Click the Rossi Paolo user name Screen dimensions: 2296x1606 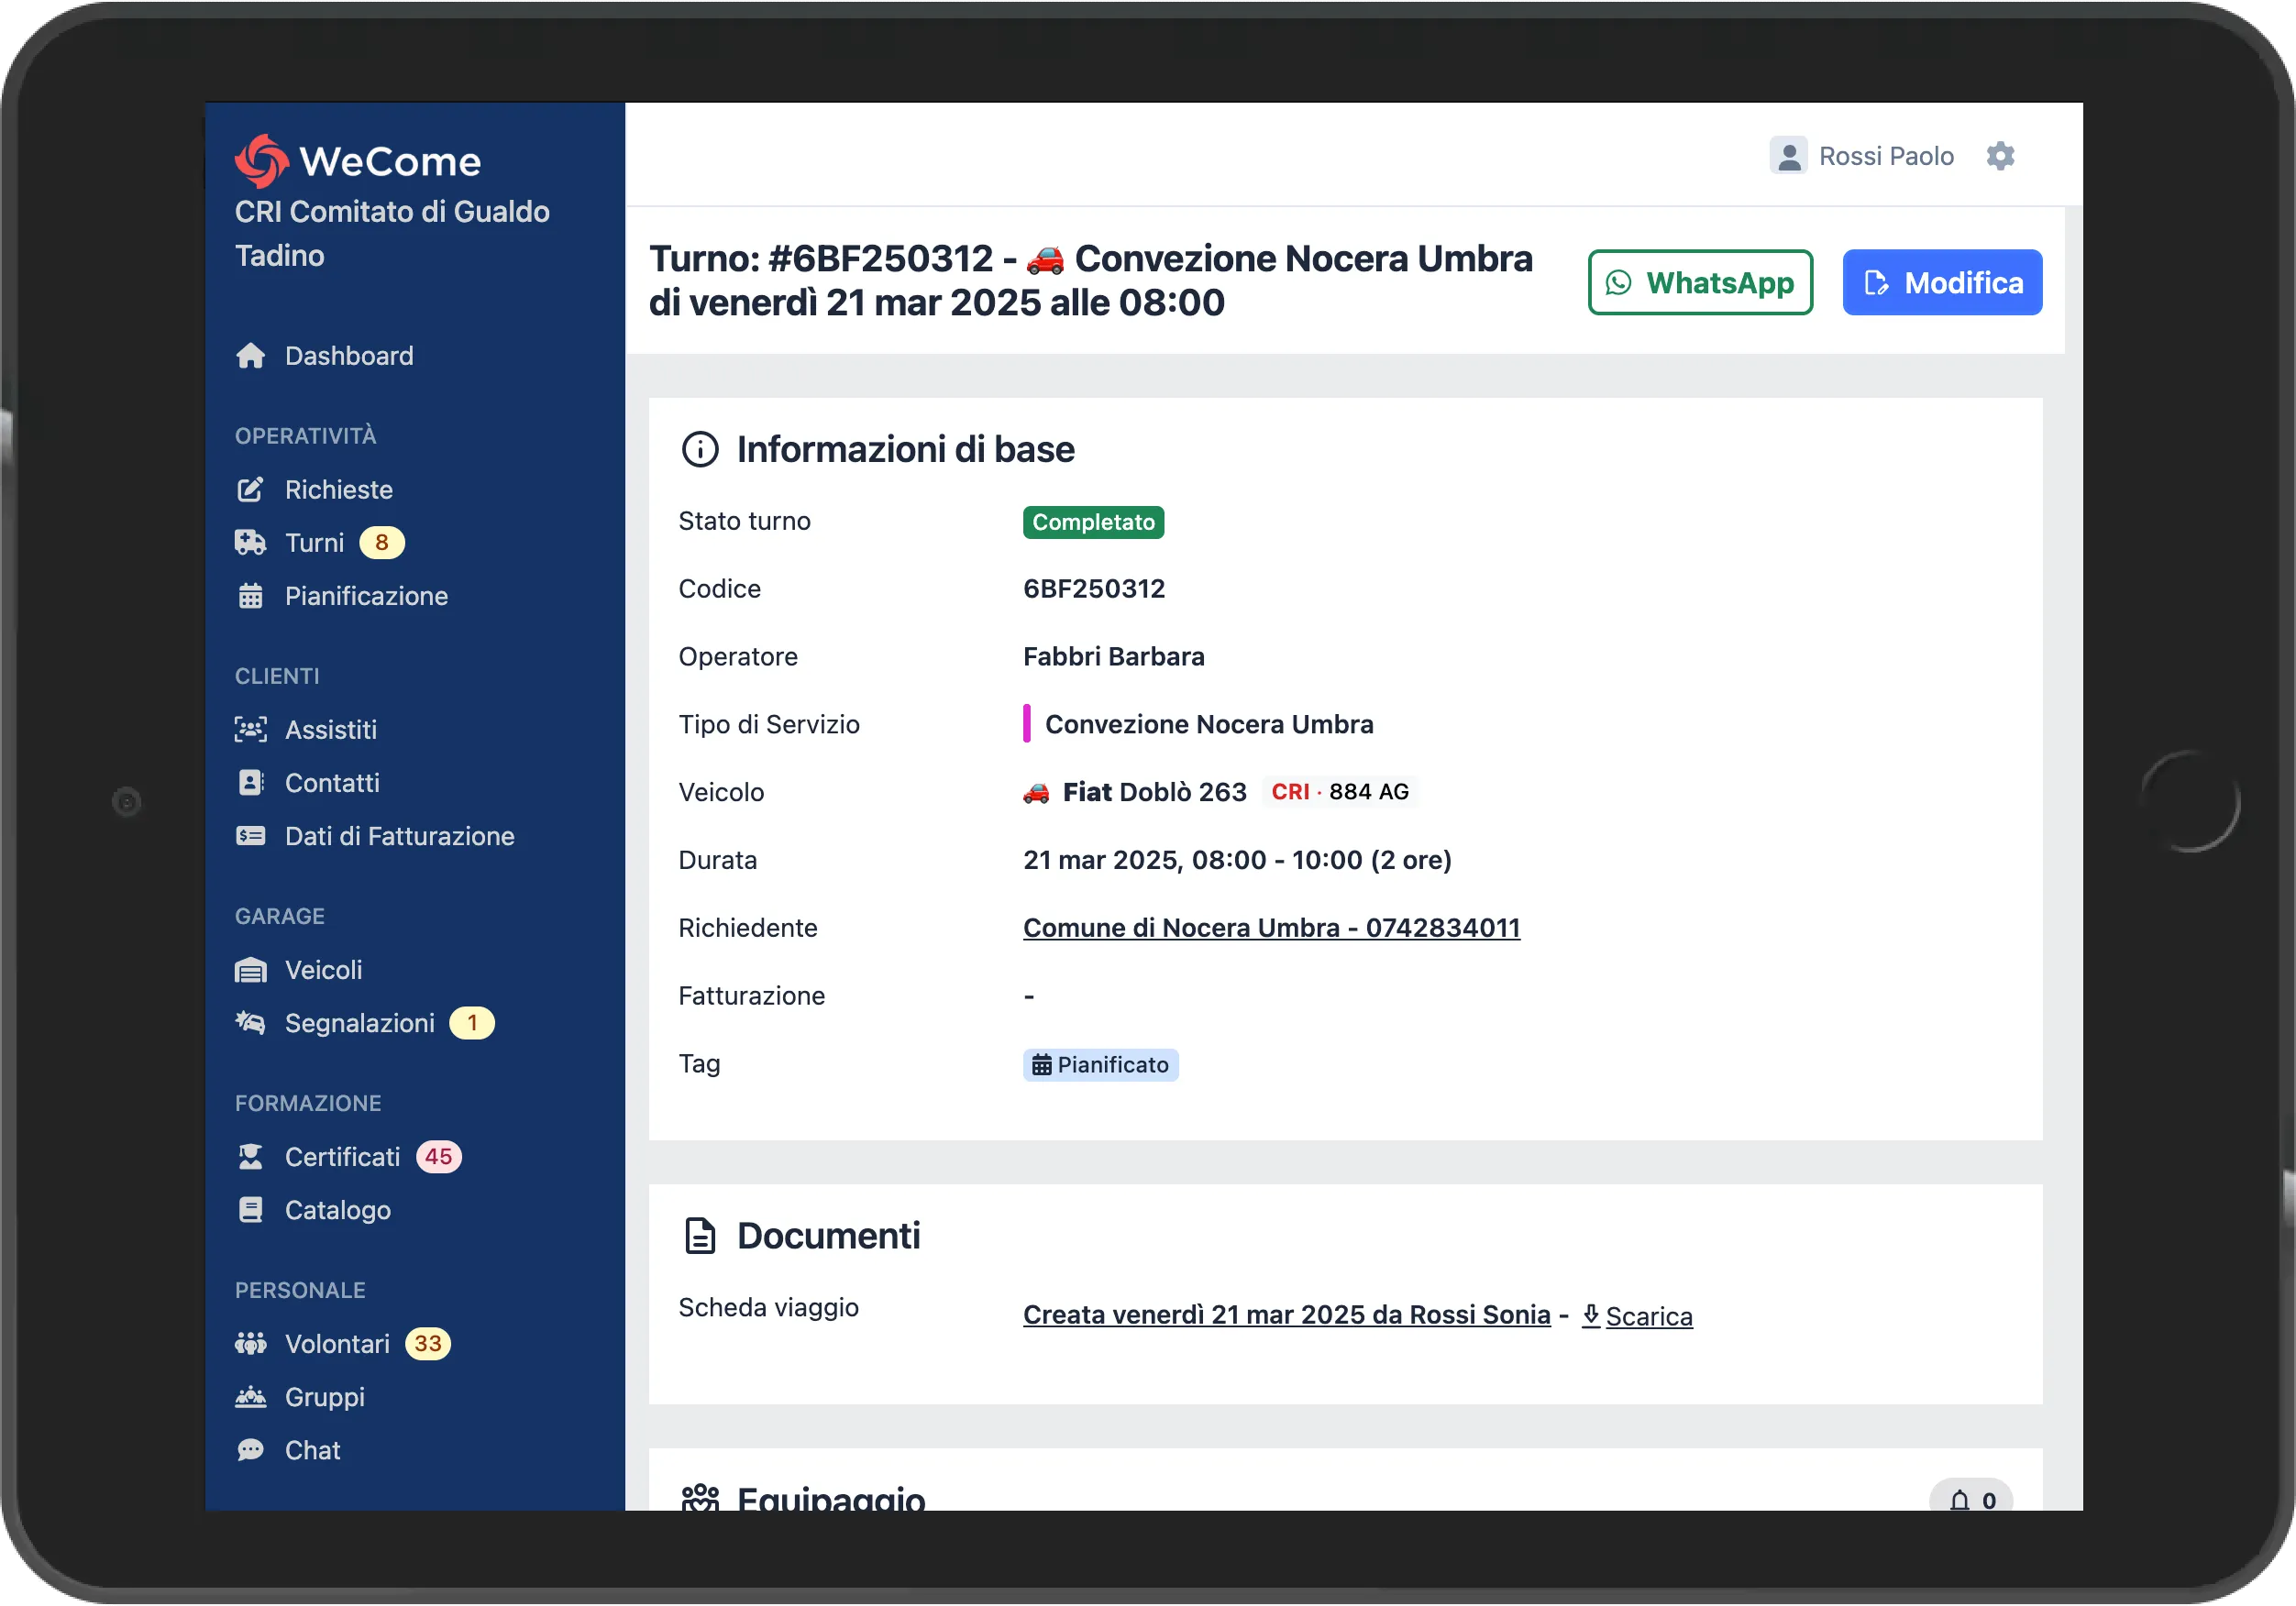point(1885,156)
